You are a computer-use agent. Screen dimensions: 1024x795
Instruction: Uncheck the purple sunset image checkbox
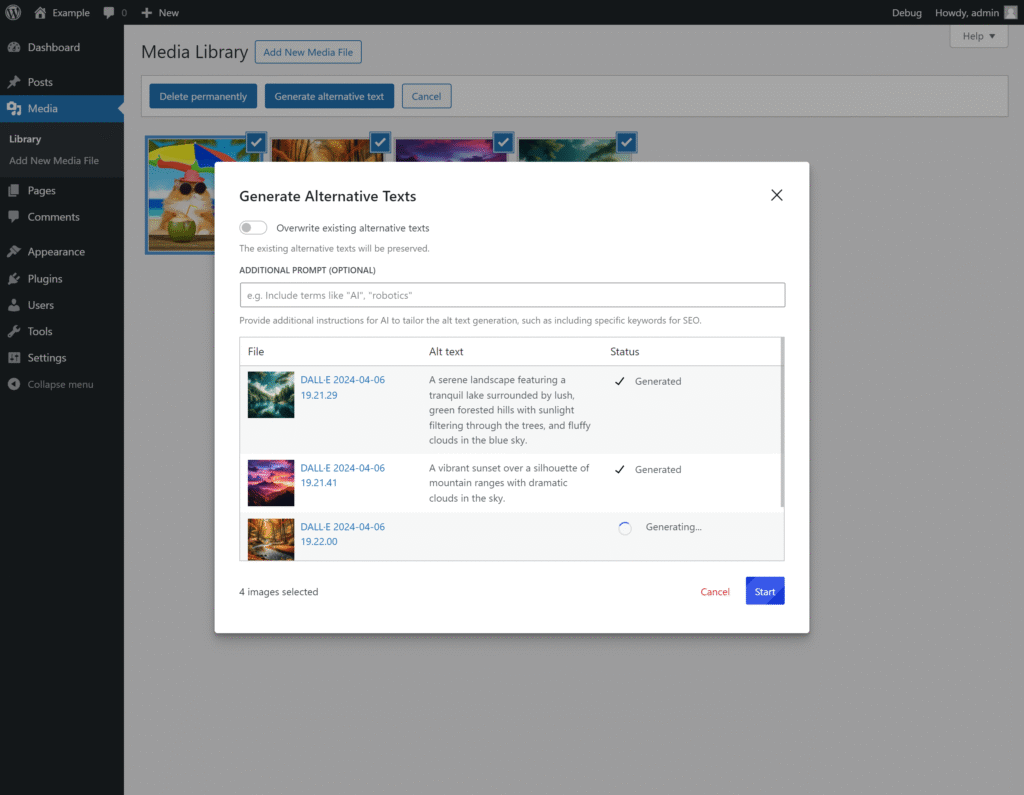click(503, 142)
